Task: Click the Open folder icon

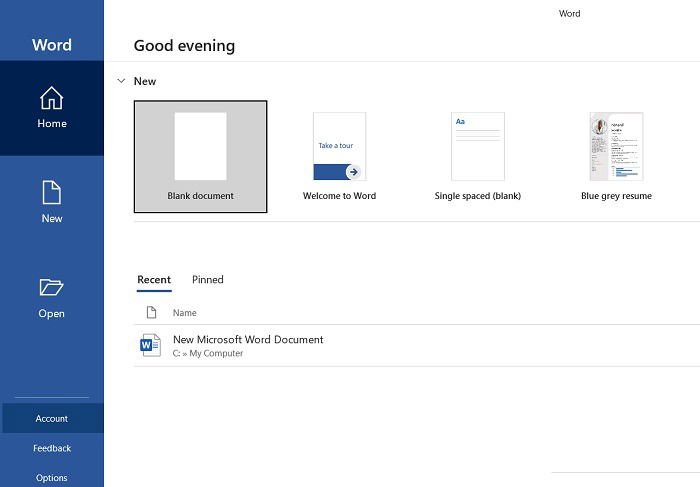Action: tap(52, 287)
